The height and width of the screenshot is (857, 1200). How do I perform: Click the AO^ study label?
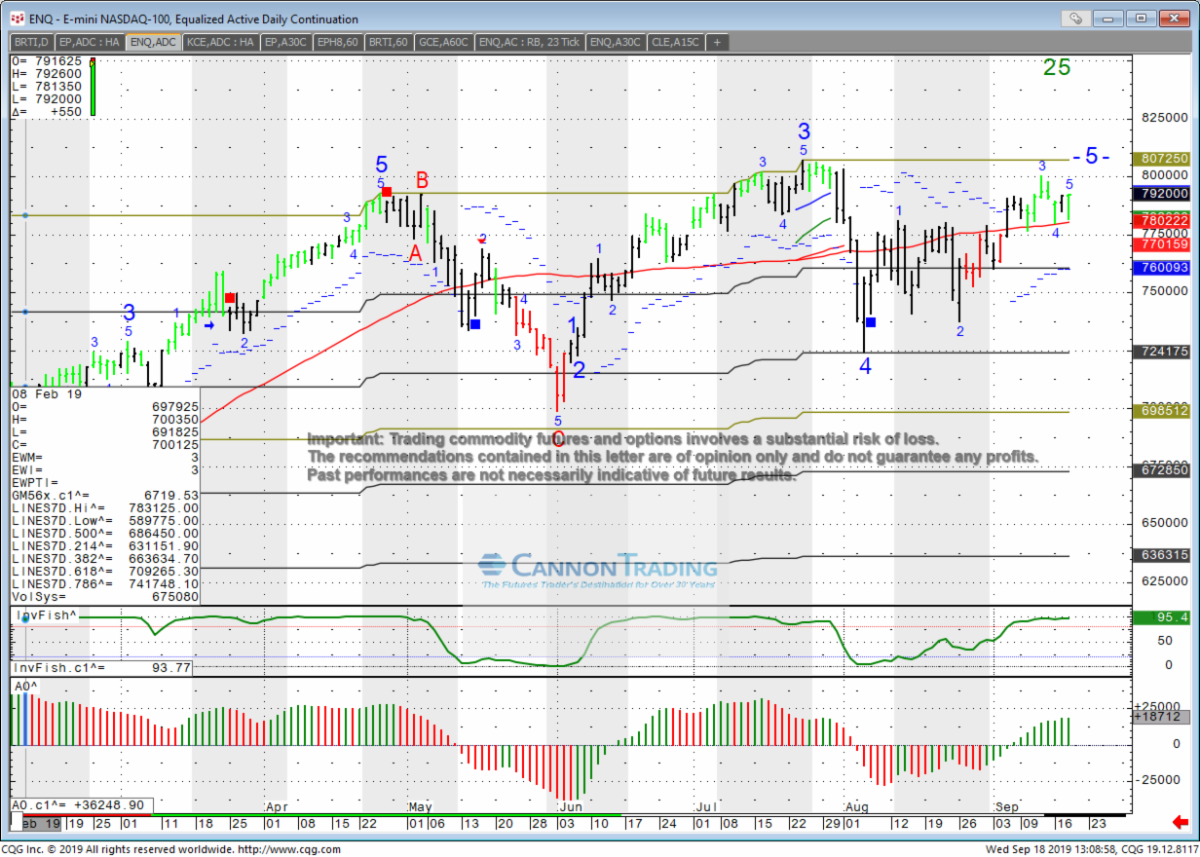pos(24,686)
